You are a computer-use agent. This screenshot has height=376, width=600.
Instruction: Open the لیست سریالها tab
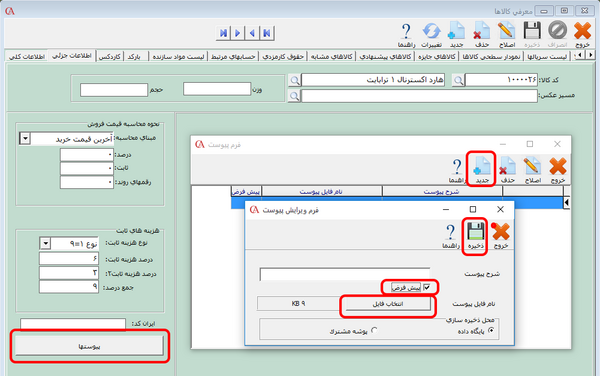[547, 56]
